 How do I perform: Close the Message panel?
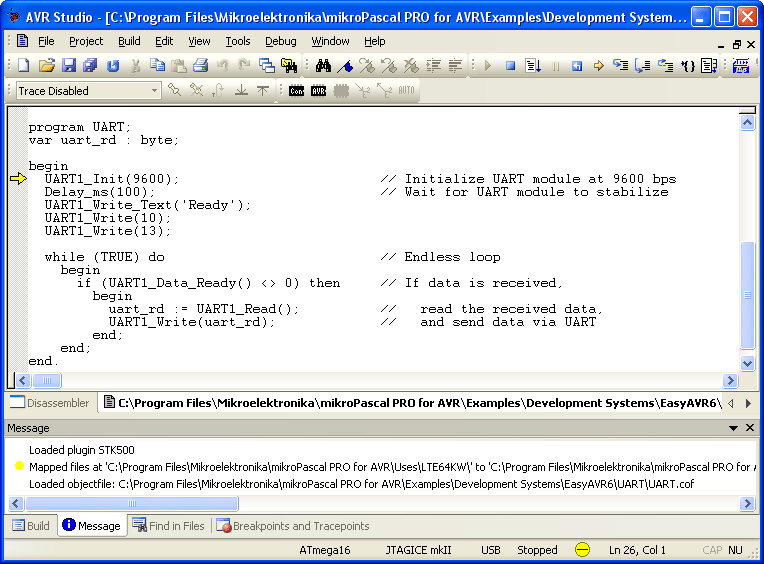(x=750, y=428)
